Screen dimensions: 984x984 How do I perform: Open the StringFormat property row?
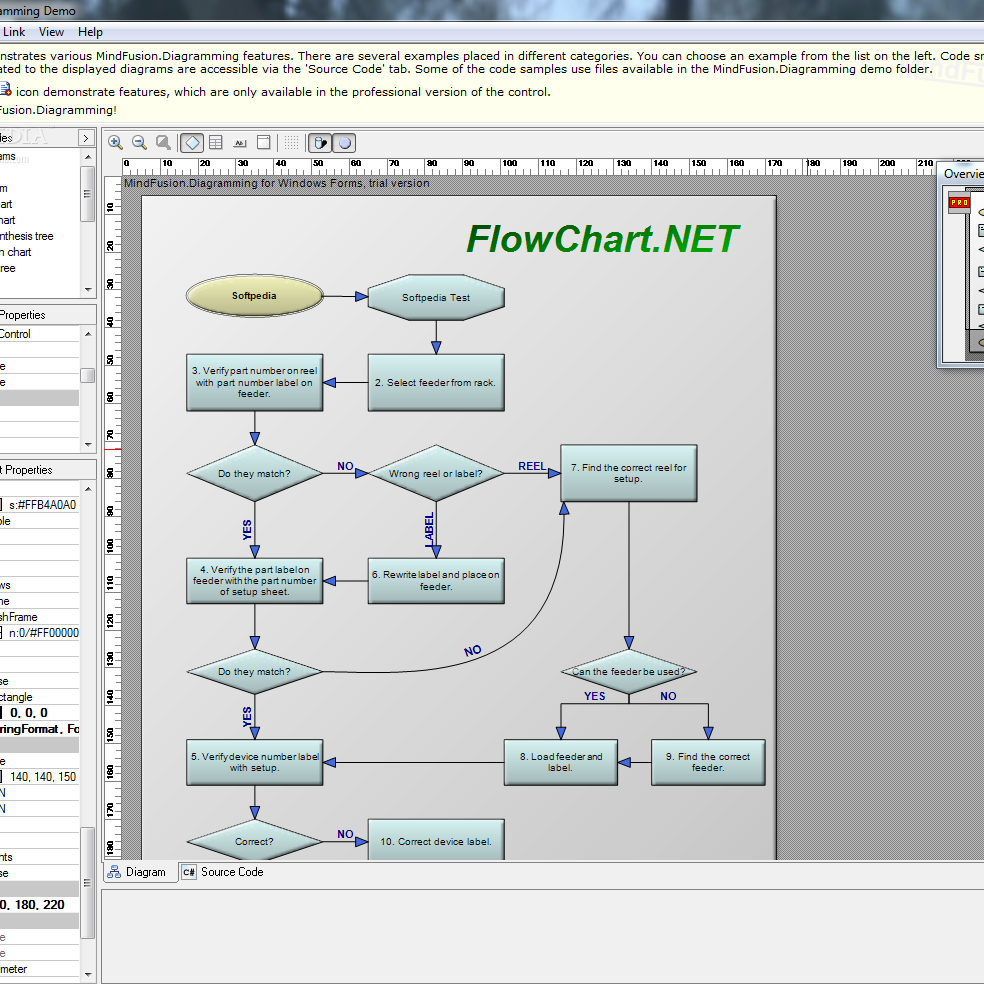pos(40,728)
